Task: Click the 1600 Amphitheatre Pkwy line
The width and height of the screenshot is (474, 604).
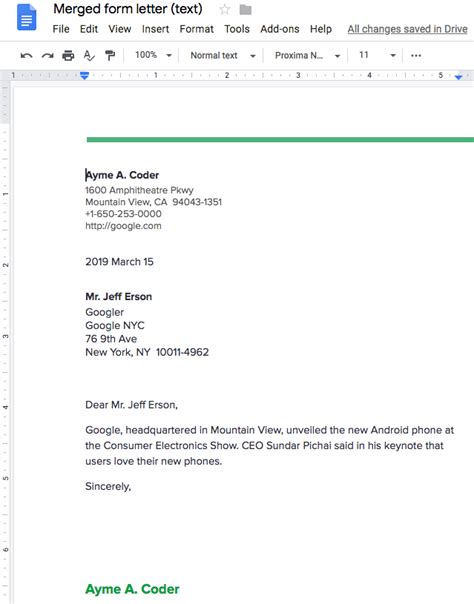Action: tap(139, 190)
